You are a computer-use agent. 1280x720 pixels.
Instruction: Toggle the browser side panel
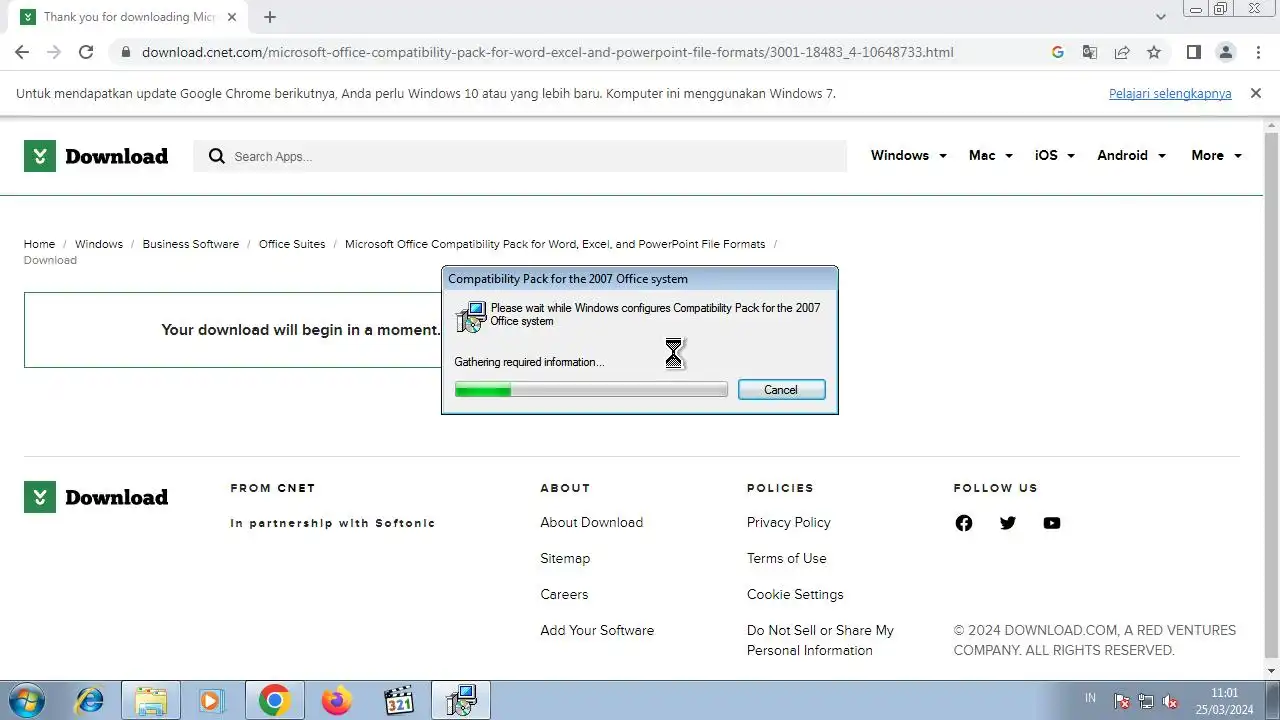pyautogui.click(x=1193, y=52)
